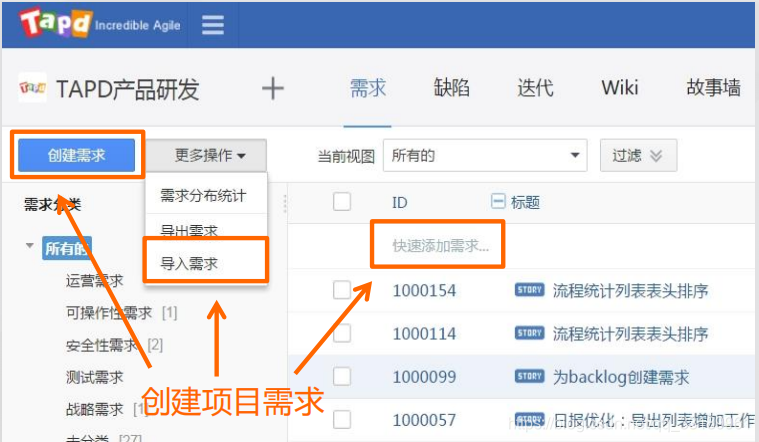This screenshot has width=759, height=442.
Task: Open requirement 为backlog创建需求
Action: pos(621,377)
